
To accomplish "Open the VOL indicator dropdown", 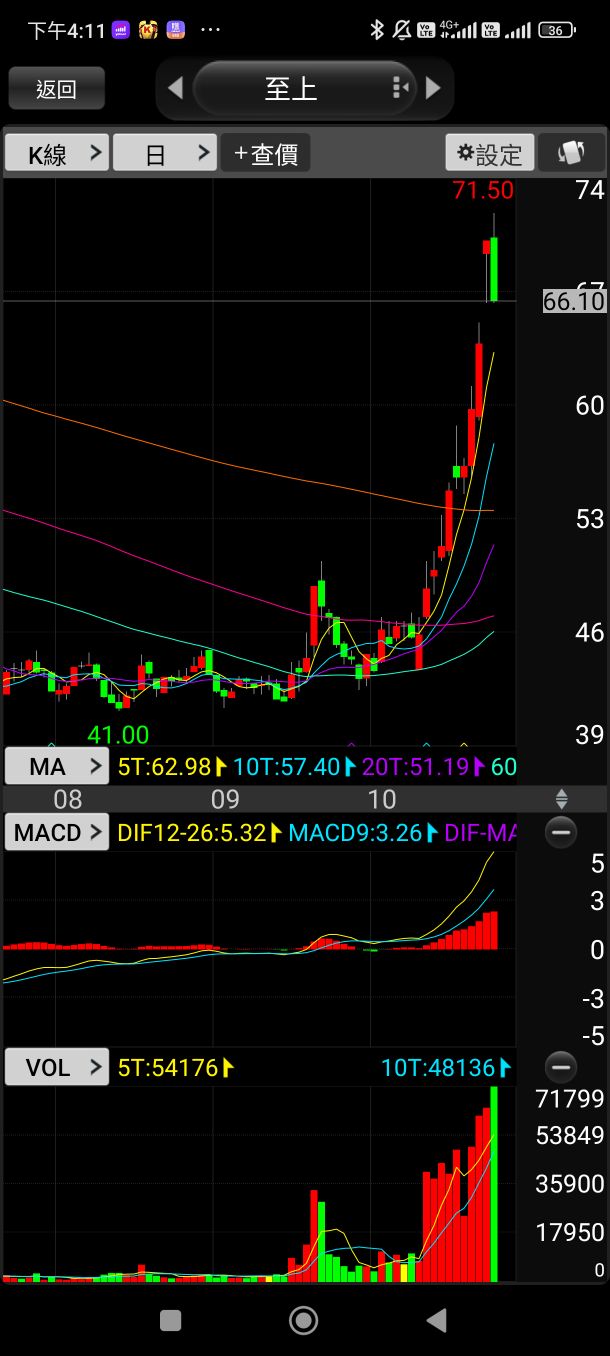I will pos(56,1067).
